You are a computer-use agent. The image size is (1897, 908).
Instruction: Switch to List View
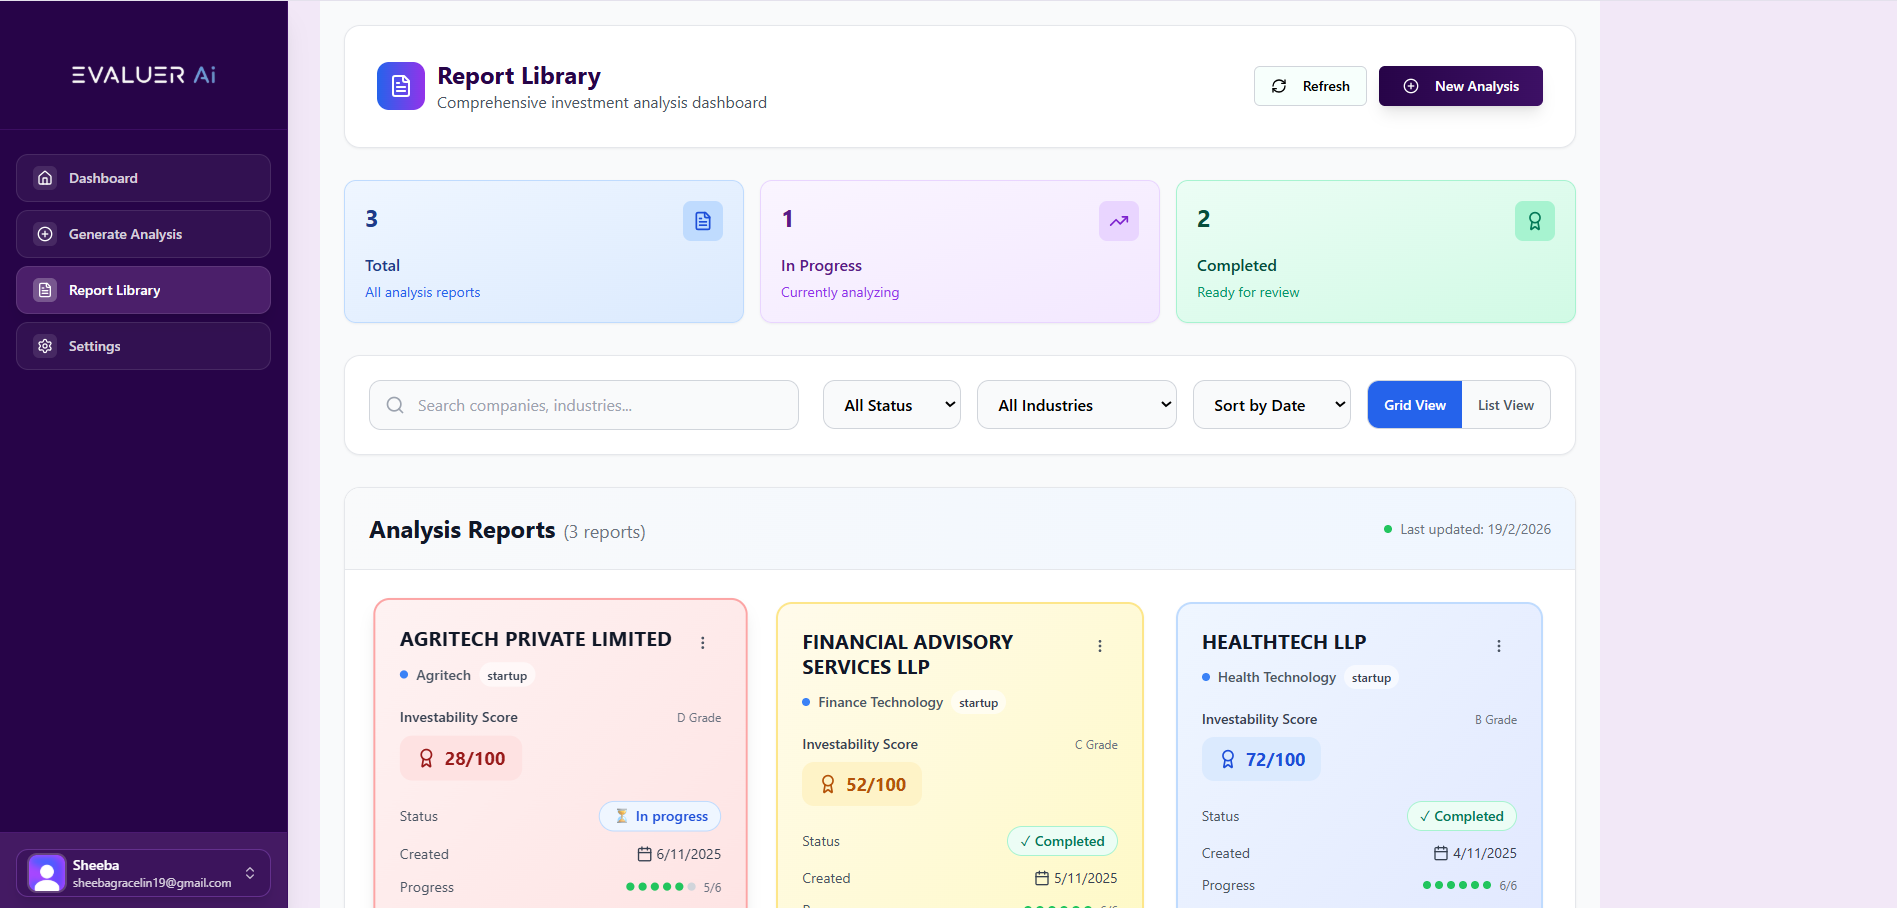(1505, 405)
